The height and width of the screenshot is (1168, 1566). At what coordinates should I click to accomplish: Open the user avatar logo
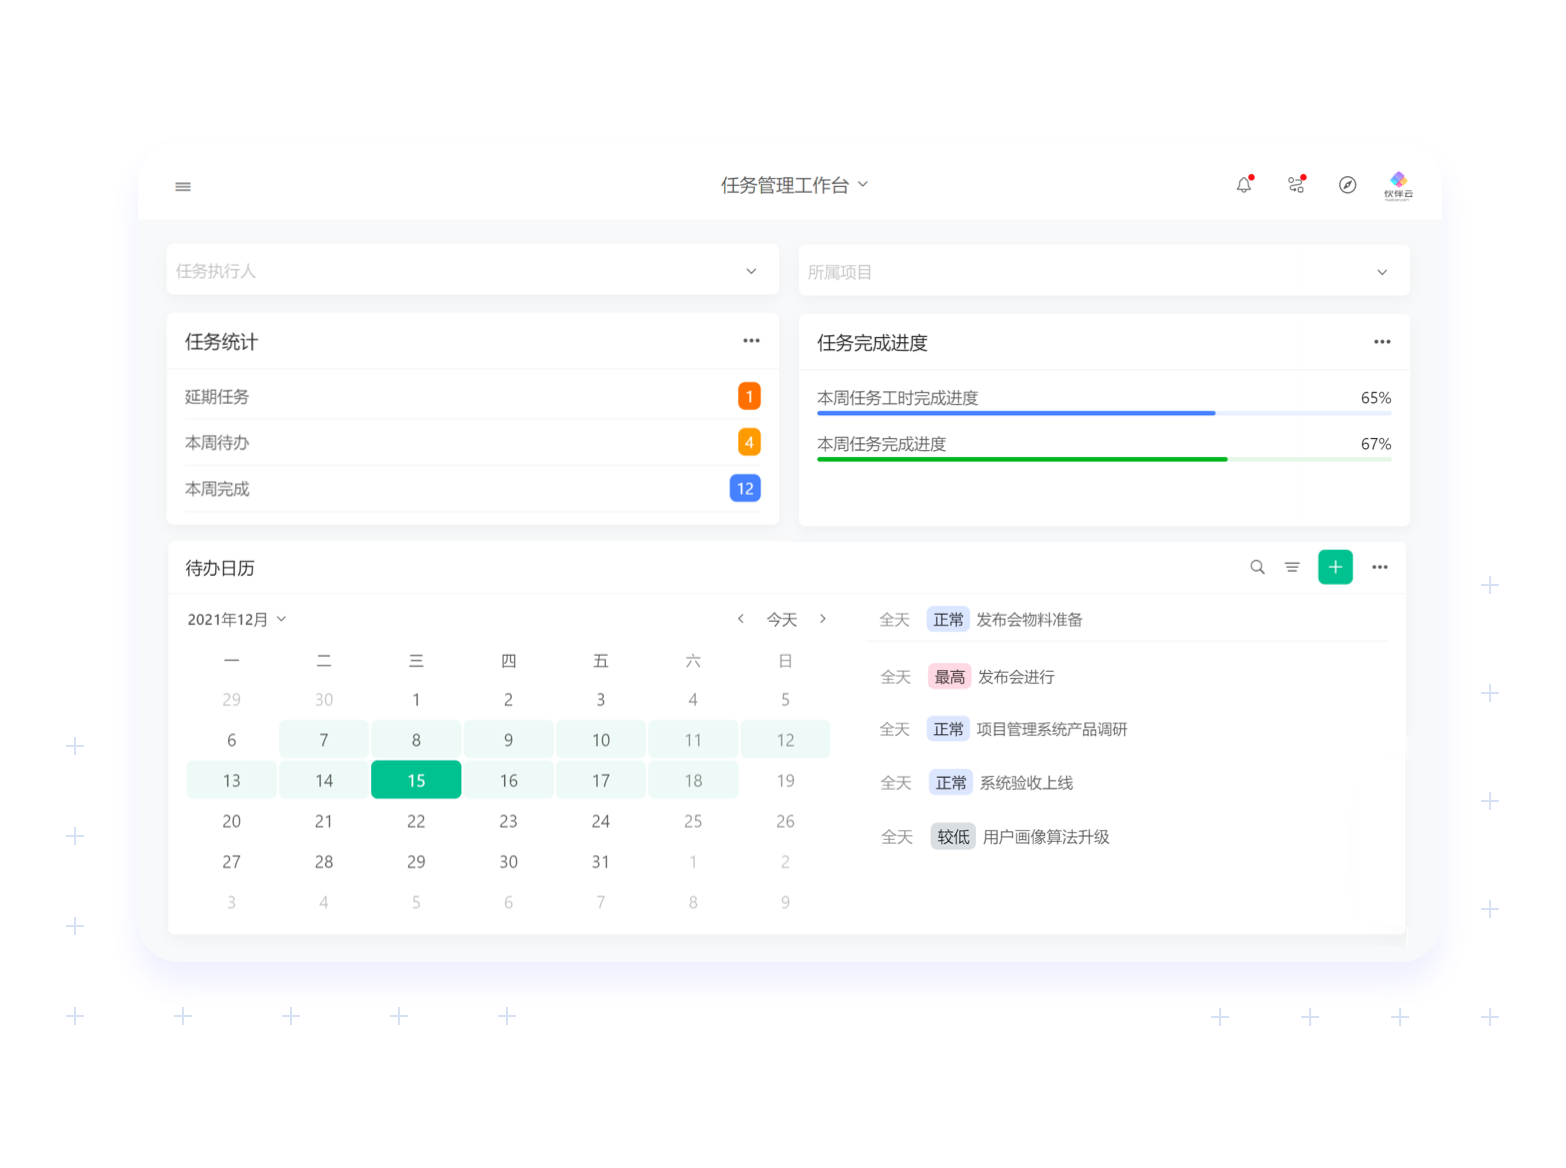[1398, 185]
